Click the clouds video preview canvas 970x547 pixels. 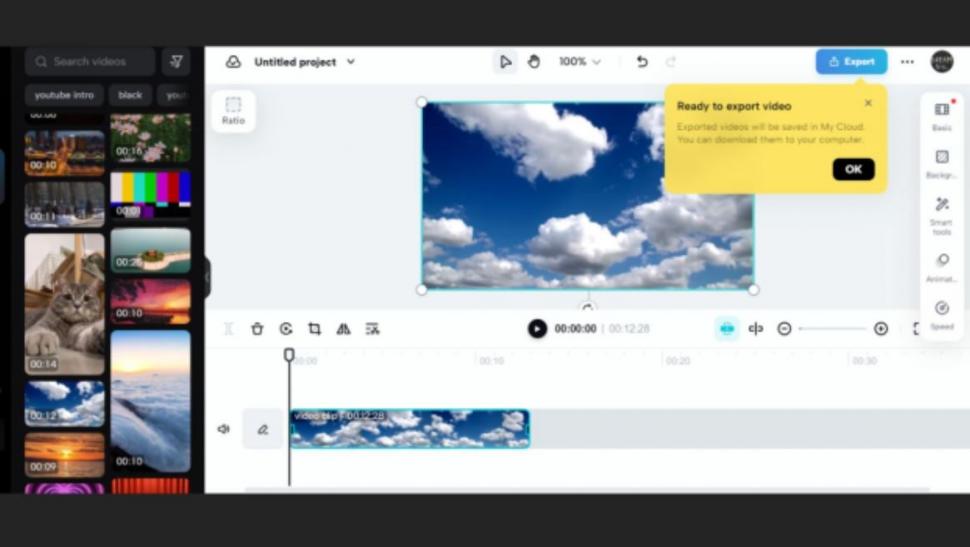click(588, 196)
